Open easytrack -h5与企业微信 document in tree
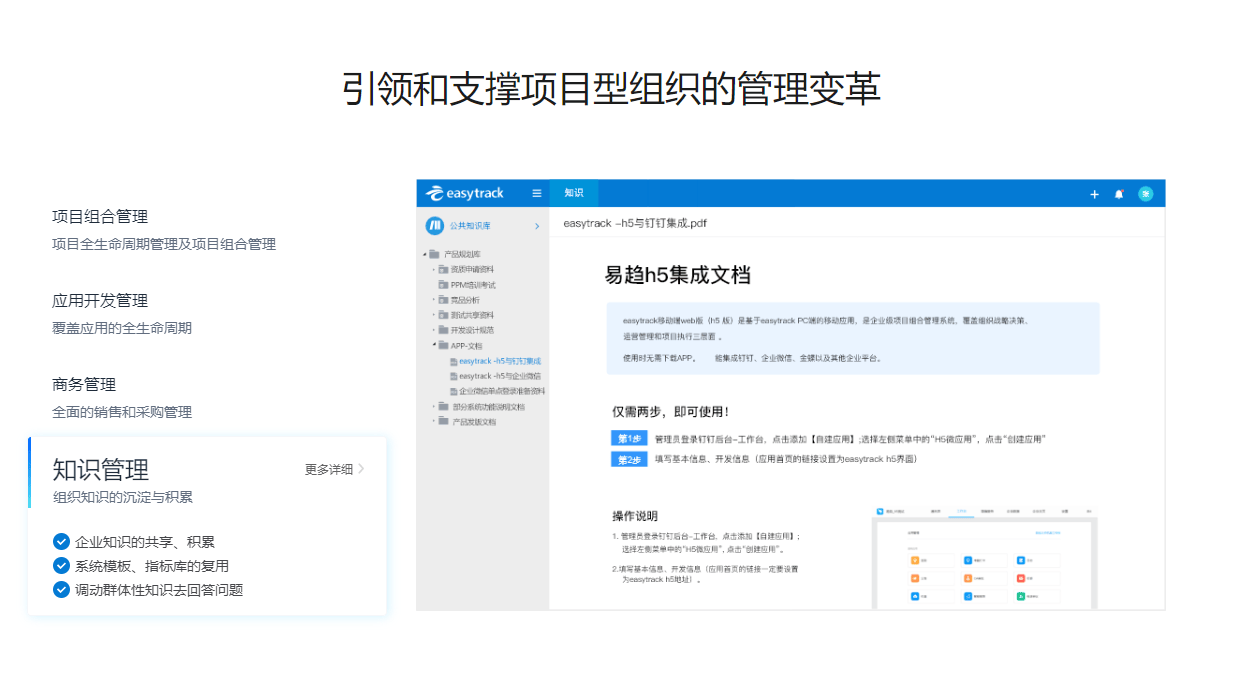This screenshot has width=1242, height=676. [x=500, y=376]
